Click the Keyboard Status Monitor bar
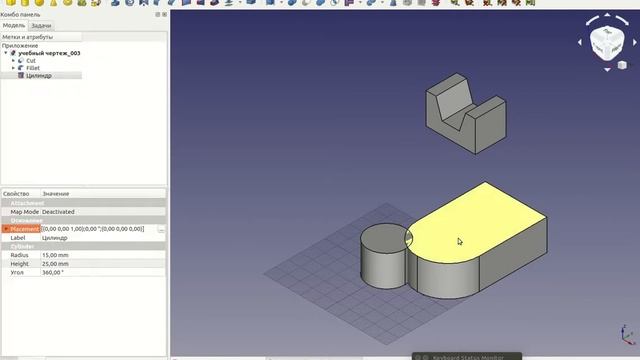Image resolution: width=640 pixels, height=360 pixels. tap(467, 357)
